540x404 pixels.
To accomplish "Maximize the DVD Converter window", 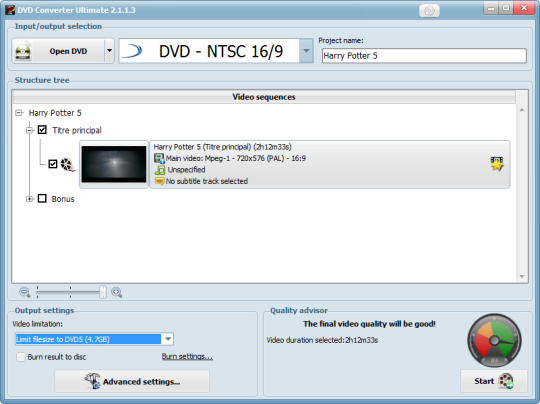I will point(506,8).
